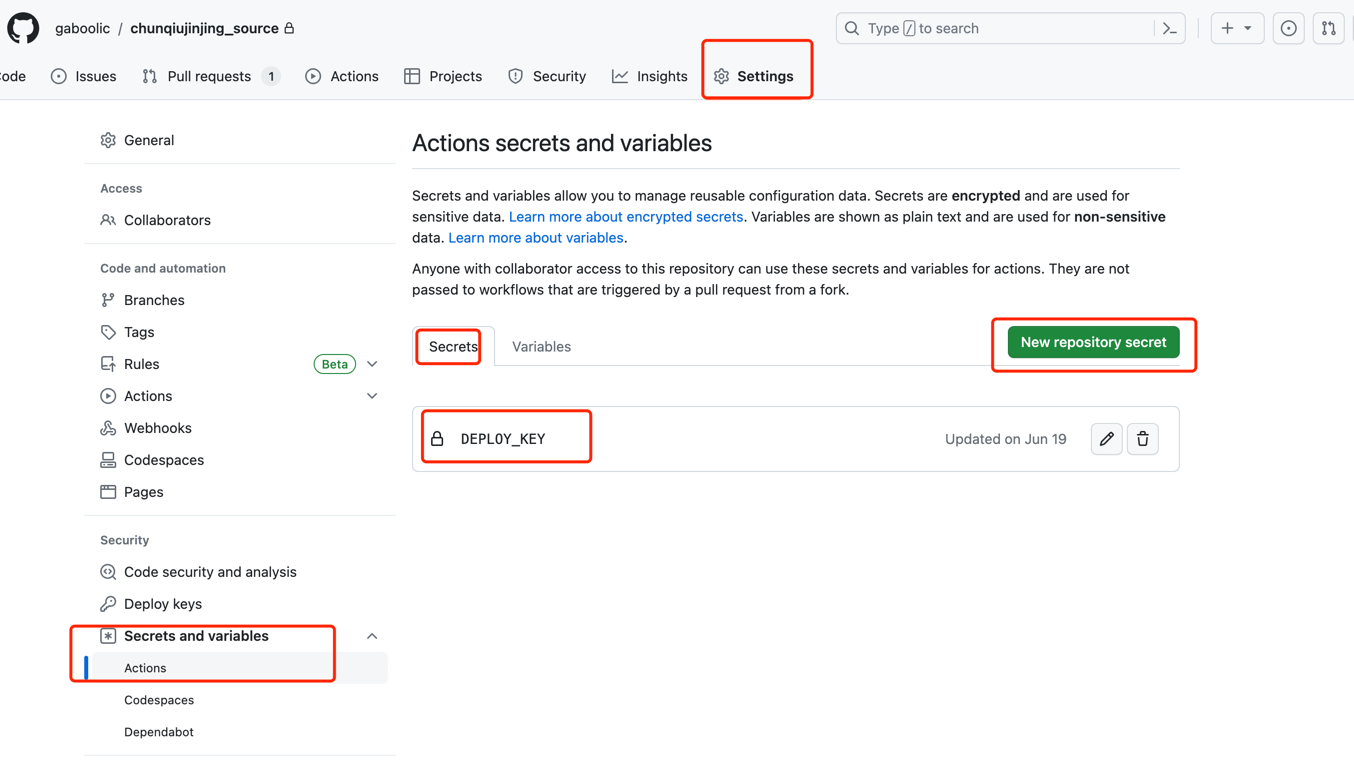Delete DEPLOY_KEY using the trash icon
The height and width of the screenshot is (770, 1354).
click(1142, 439)
